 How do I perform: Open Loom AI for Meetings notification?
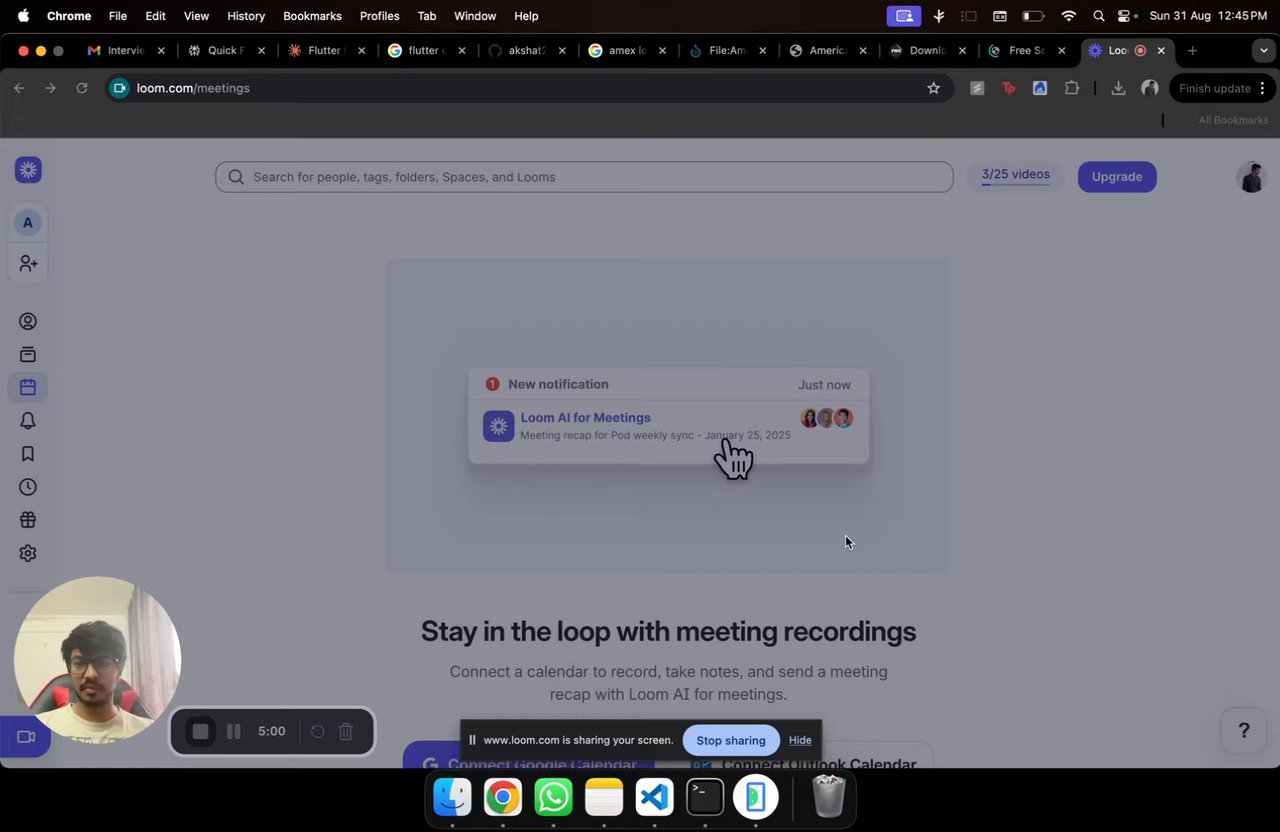coord(668,426)
